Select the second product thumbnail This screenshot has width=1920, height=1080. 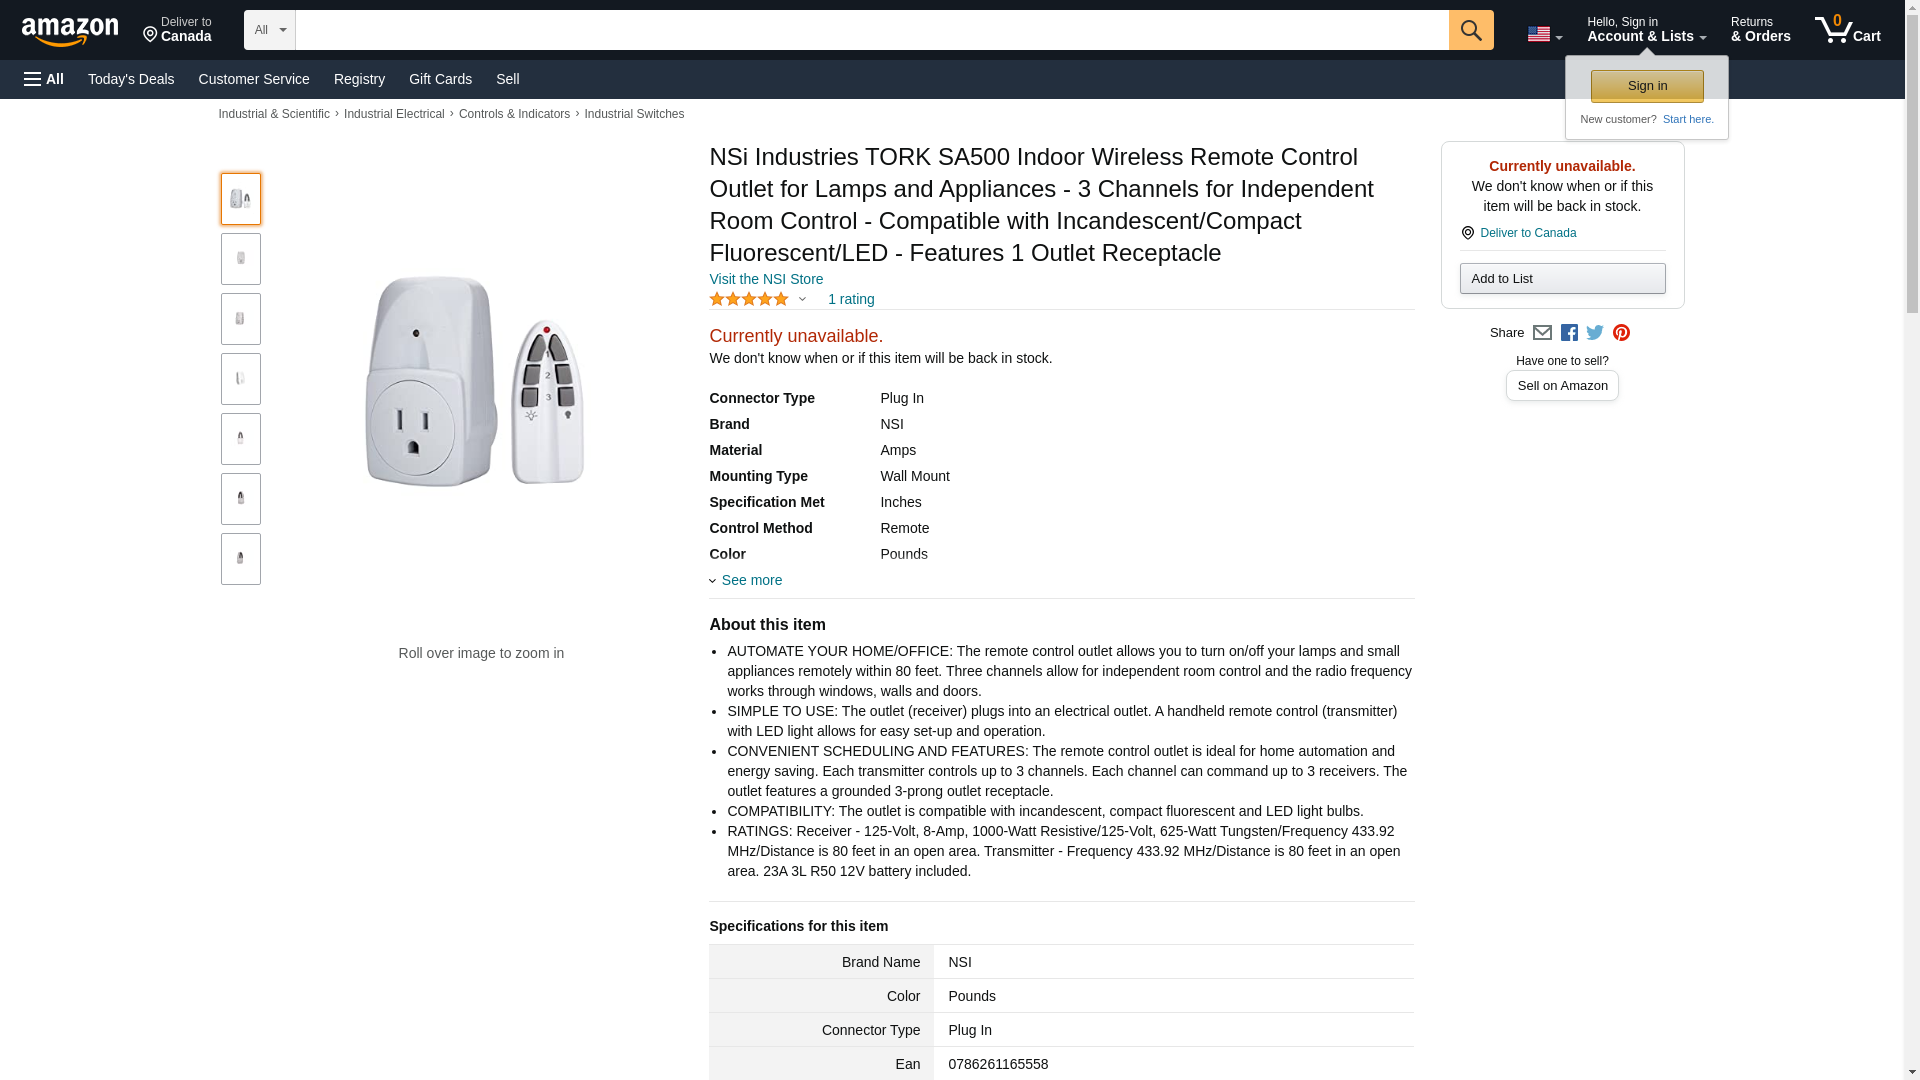241,259
